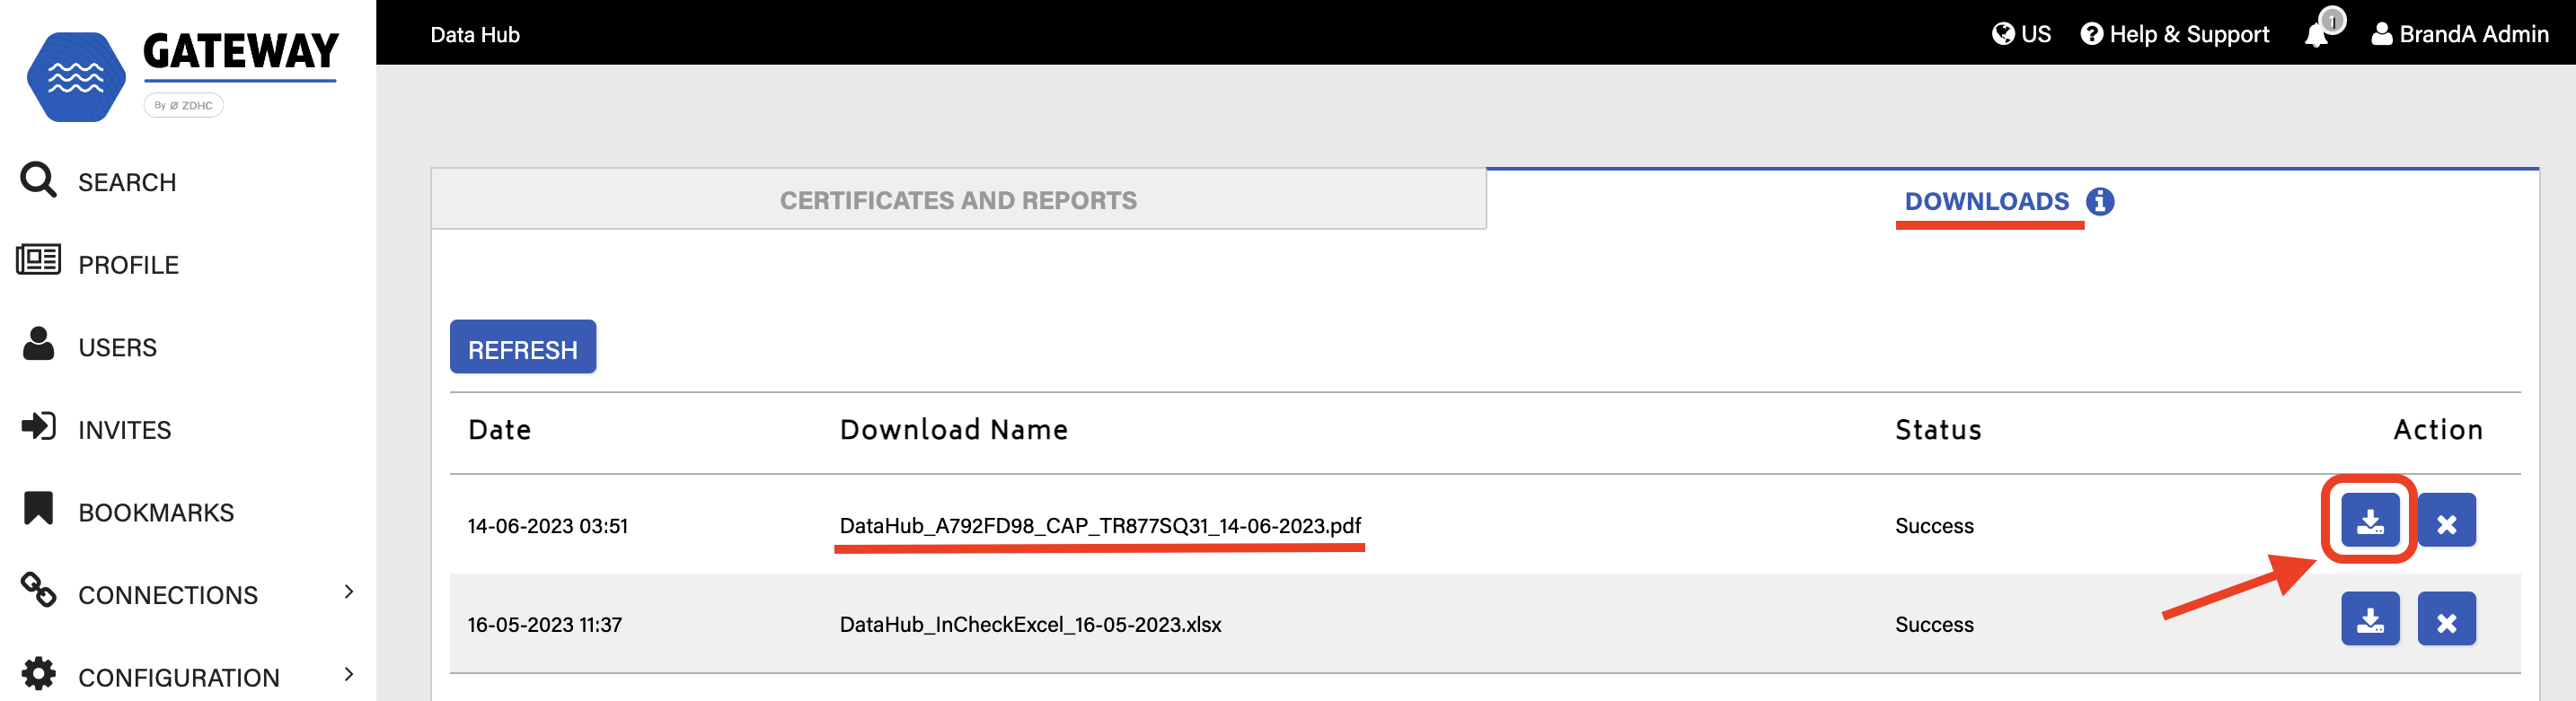This screenshot has height=701, width=2576.
Task: Switch to Certificates and Reports tab
Action: (x=957, y=200)
